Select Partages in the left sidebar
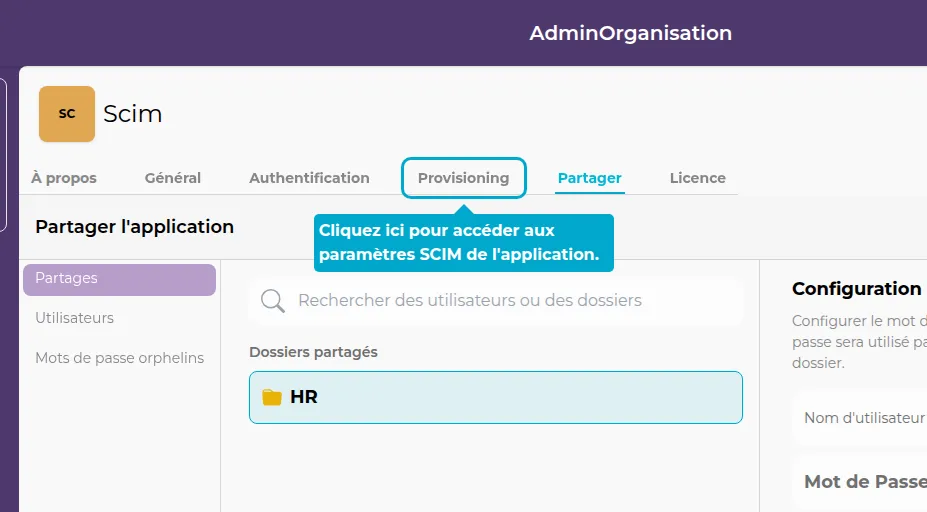This screenshot has width=927, height=512. (119, 279)
